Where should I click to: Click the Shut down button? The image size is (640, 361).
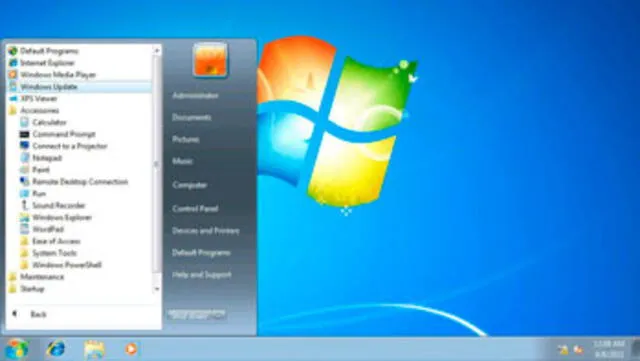197,315
